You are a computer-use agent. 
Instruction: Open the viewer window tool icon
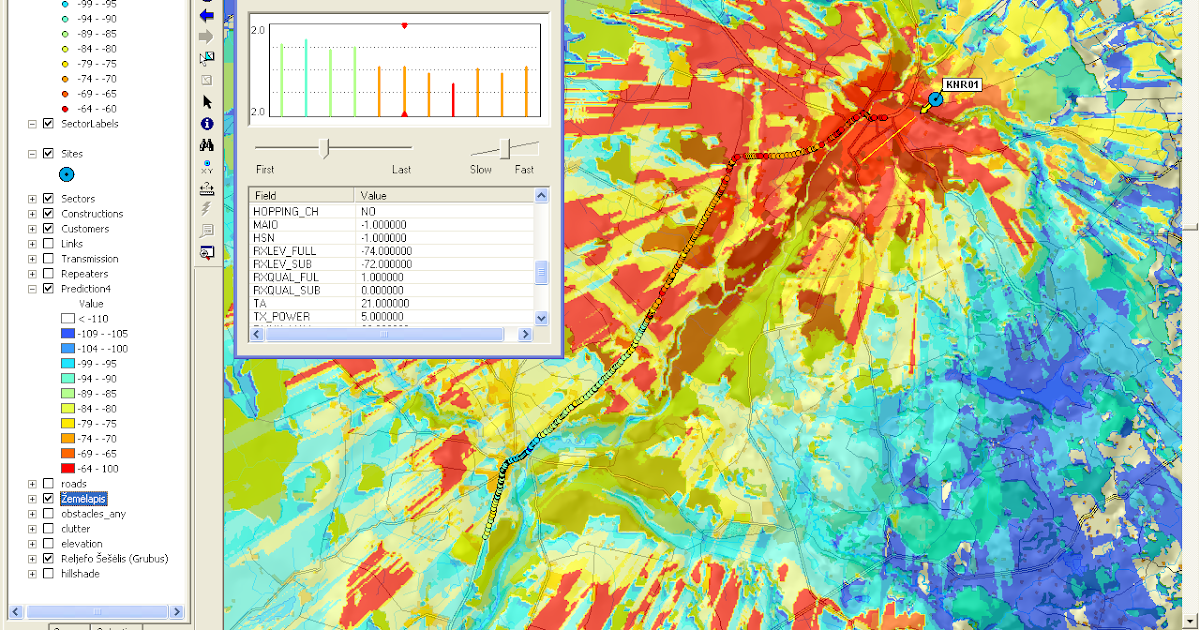(207, 253)
